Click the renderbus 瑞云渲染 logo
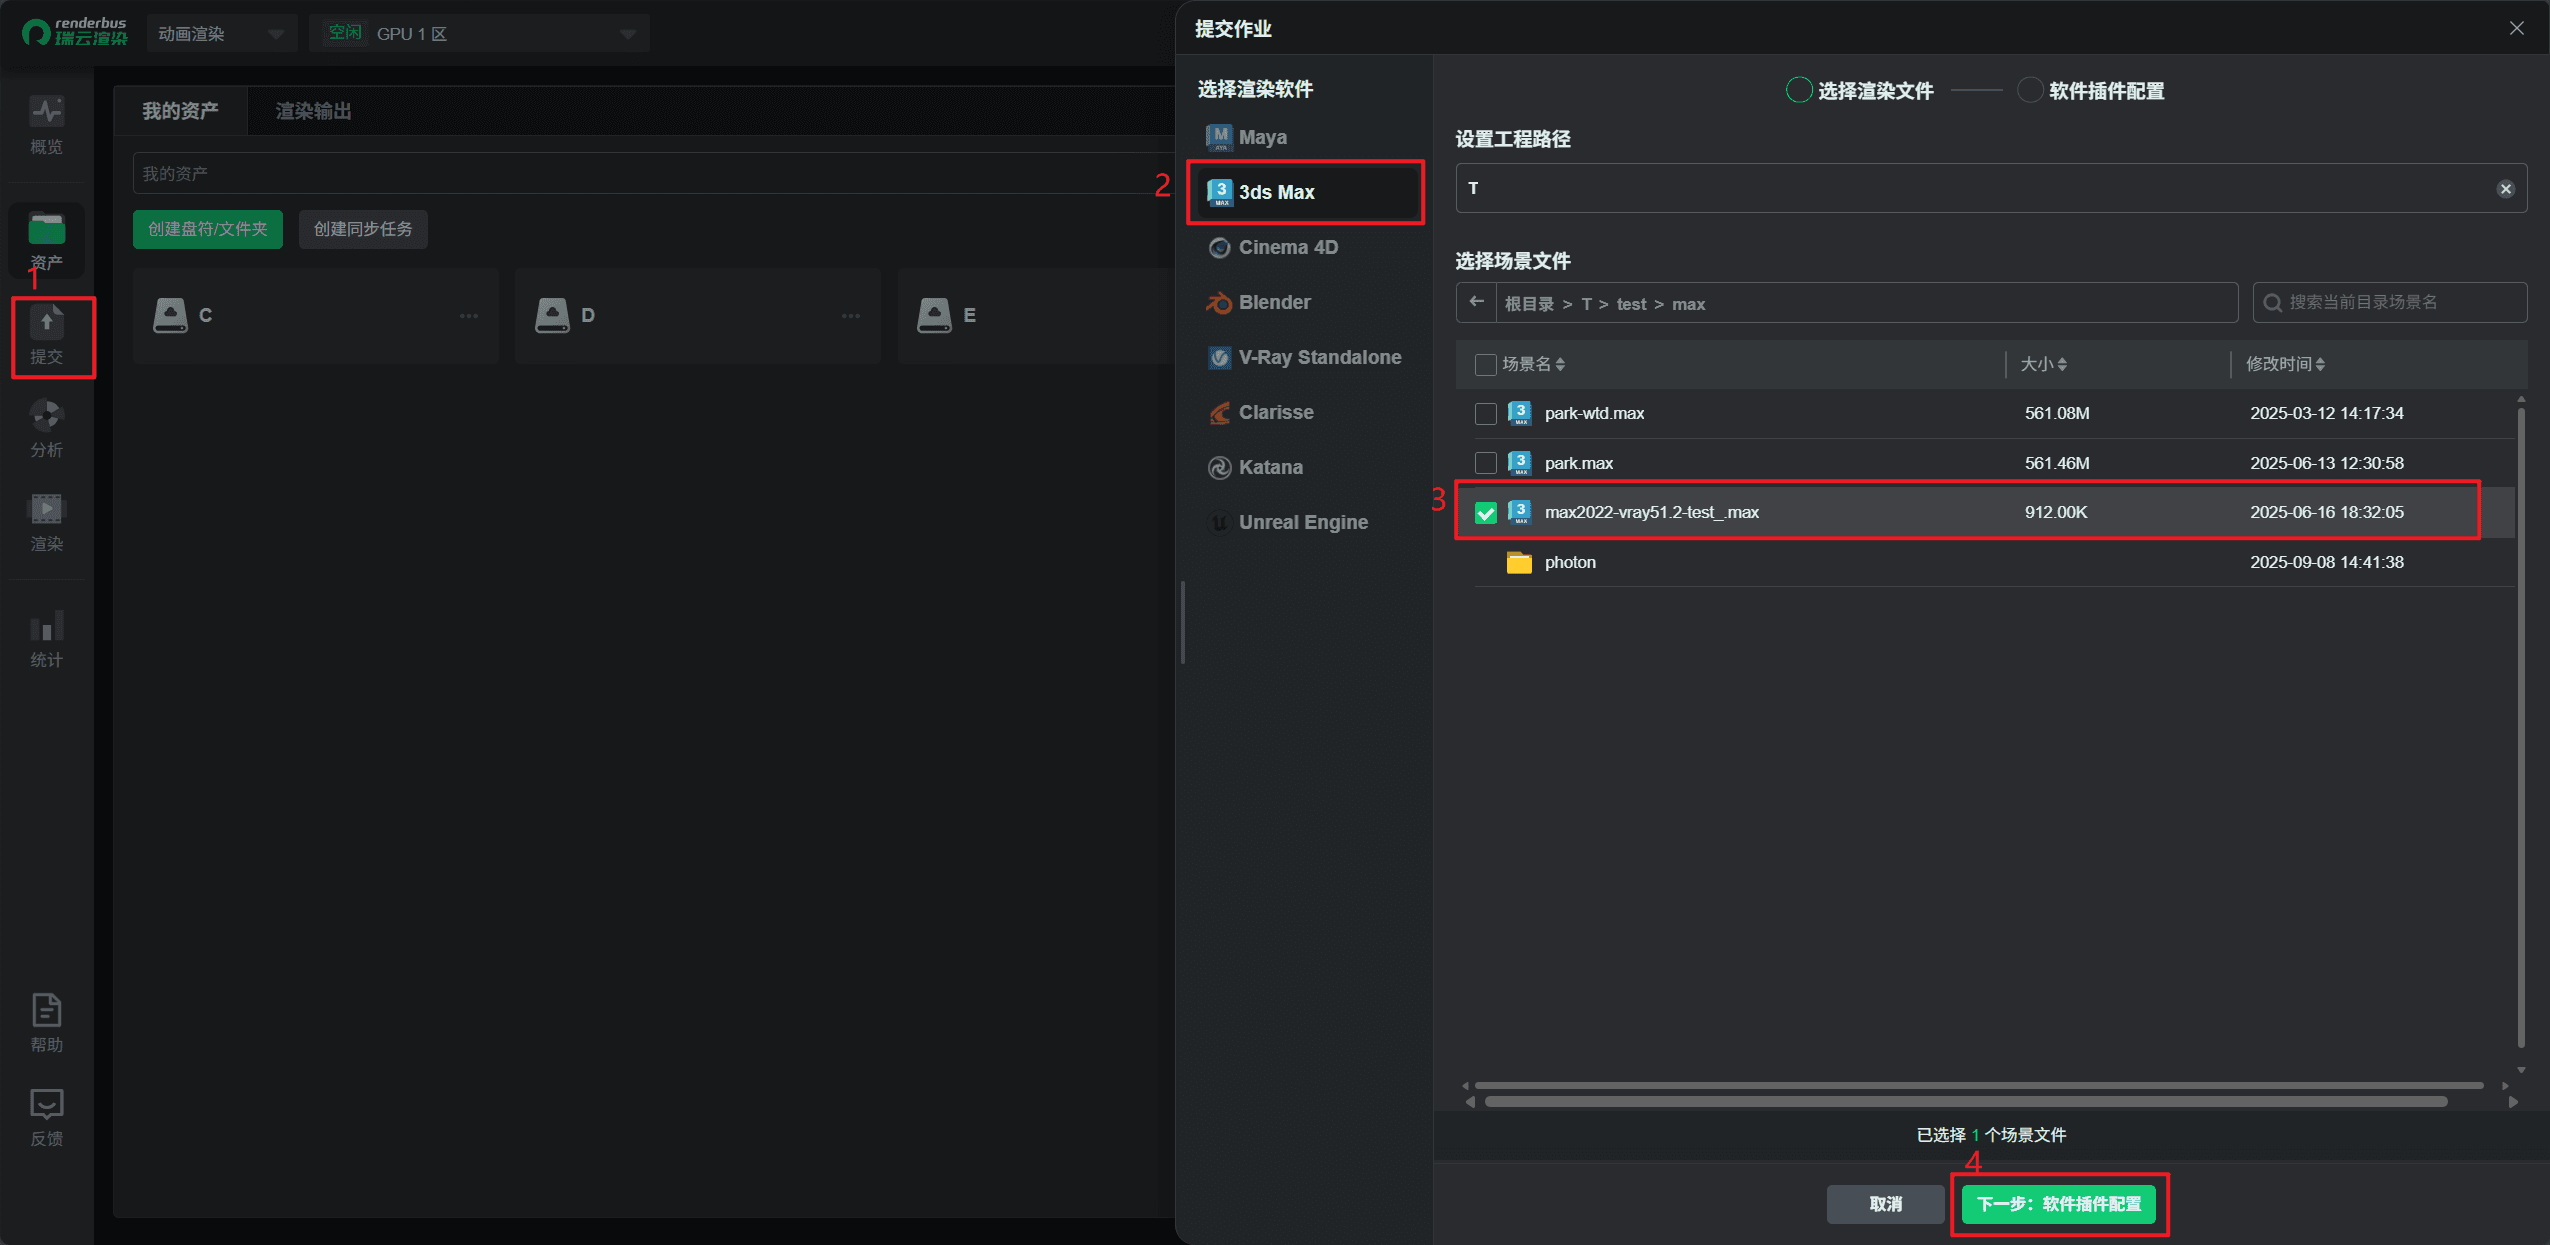This screenshot has width=2550, height=1245. [x=75, y=32]
